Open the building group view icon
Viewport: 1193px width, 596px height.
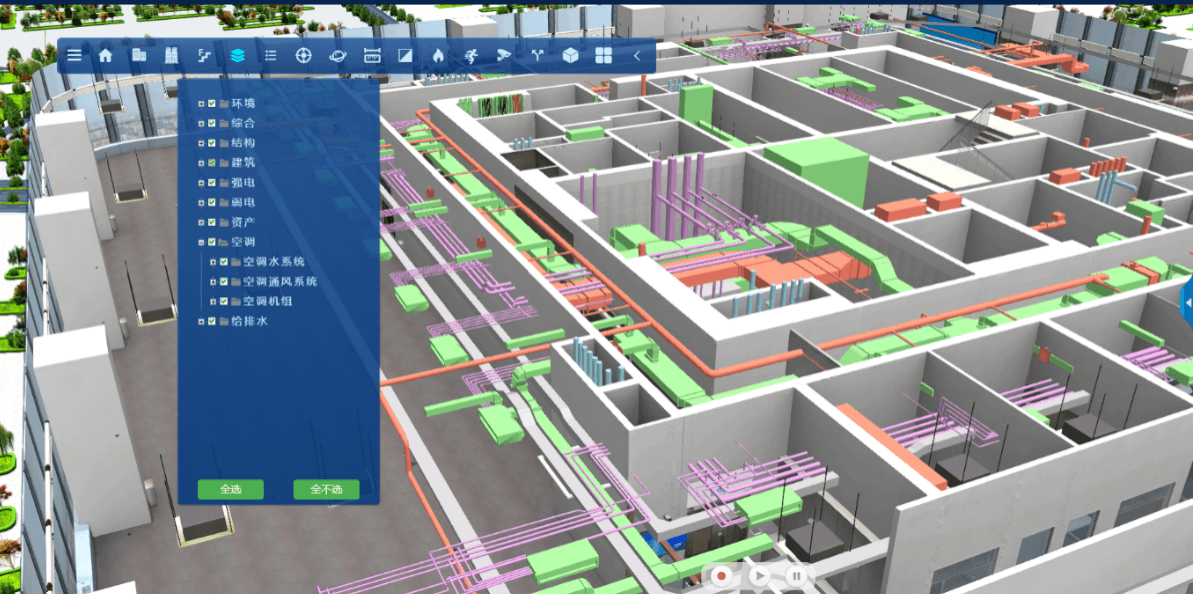pos(139,56)
